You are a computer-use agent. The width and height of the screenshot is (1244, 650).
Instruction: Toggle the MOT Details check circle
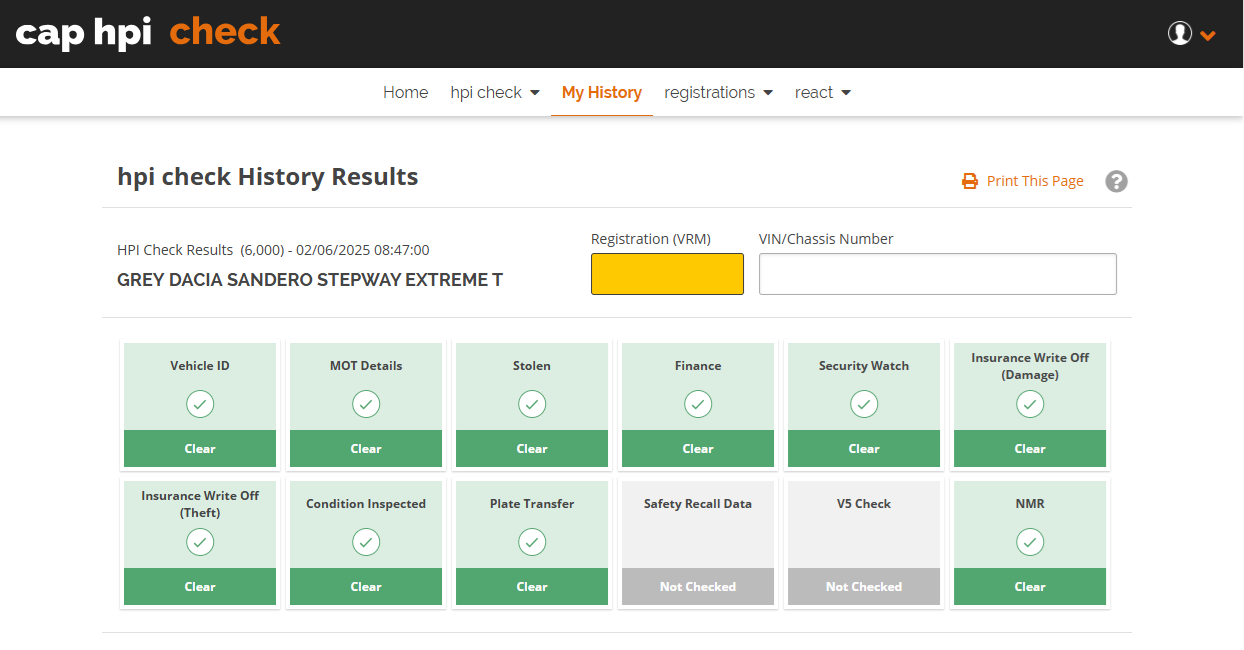coord(365,404)
